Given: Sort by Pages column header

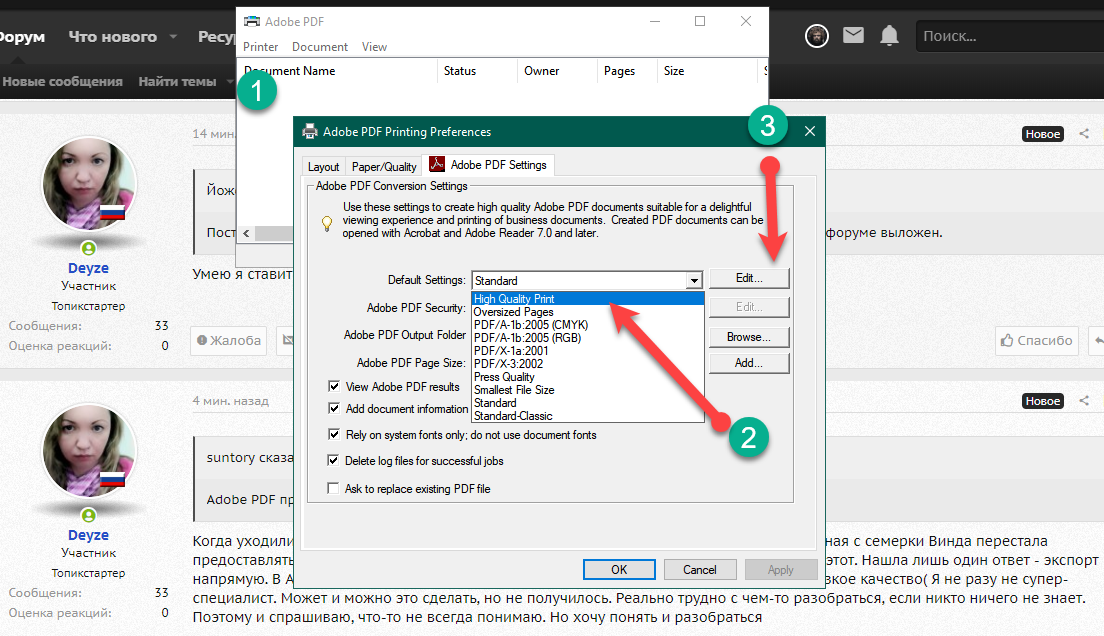Looking at the screenshot, I should coord(627,71).
